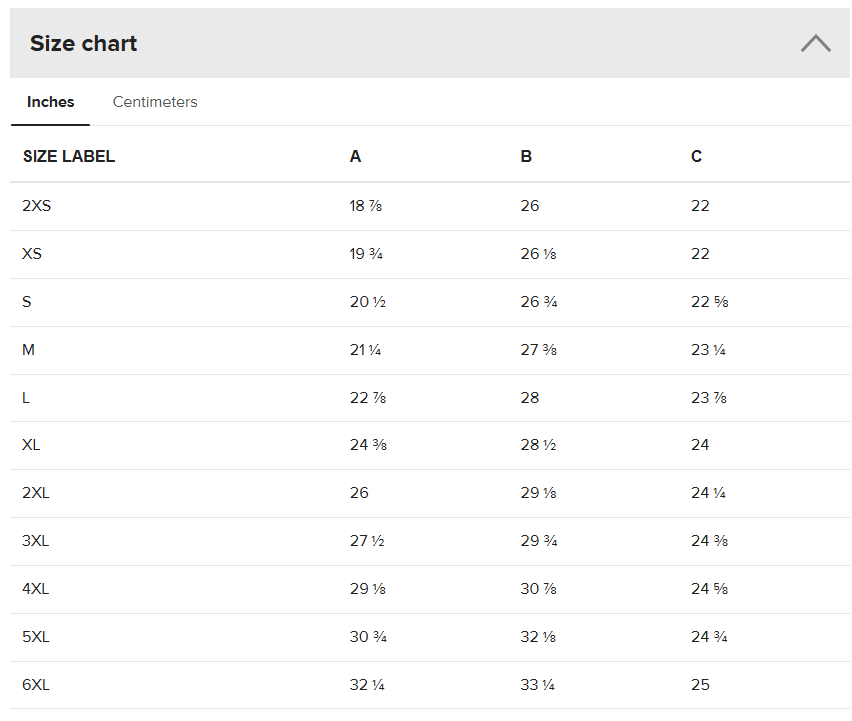Select the 5XL size row label

pos(36,637)
